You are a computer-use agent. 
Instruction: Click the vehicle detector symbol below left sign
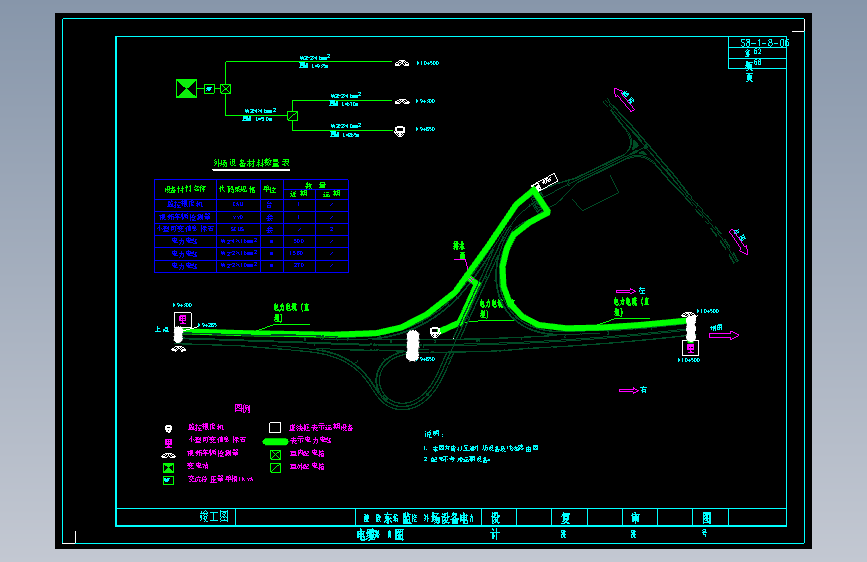[x=179, y=349]
